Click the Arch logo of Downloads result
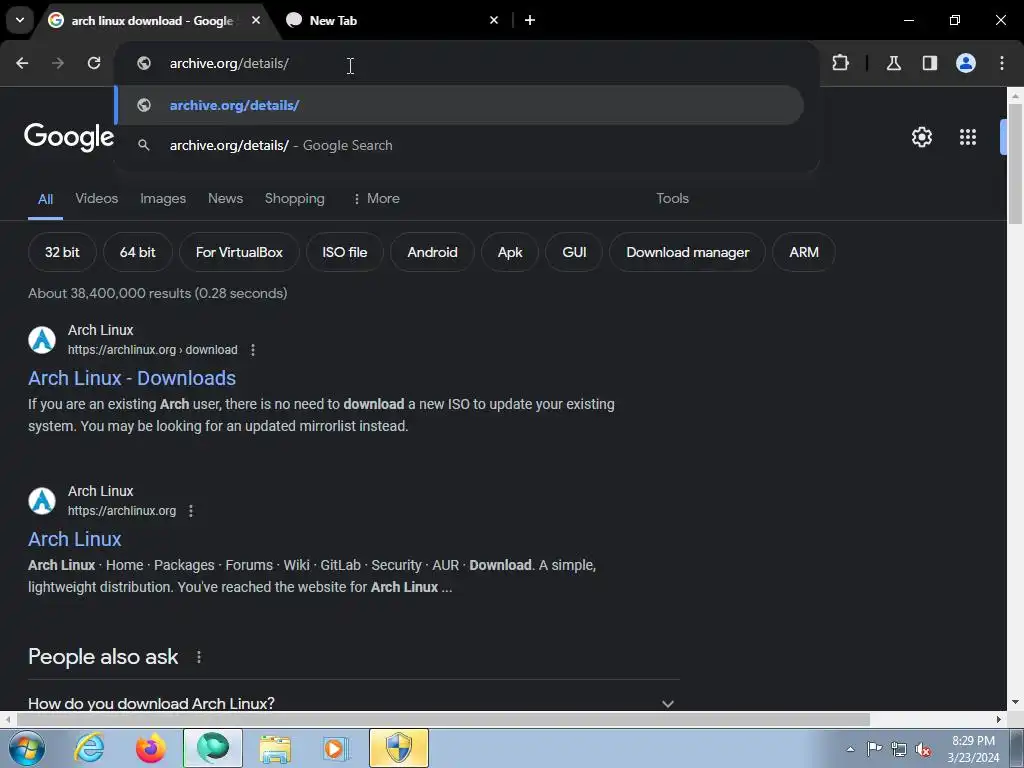The width and height of the screenshot is (1024, 768). [x=42, y=340]
